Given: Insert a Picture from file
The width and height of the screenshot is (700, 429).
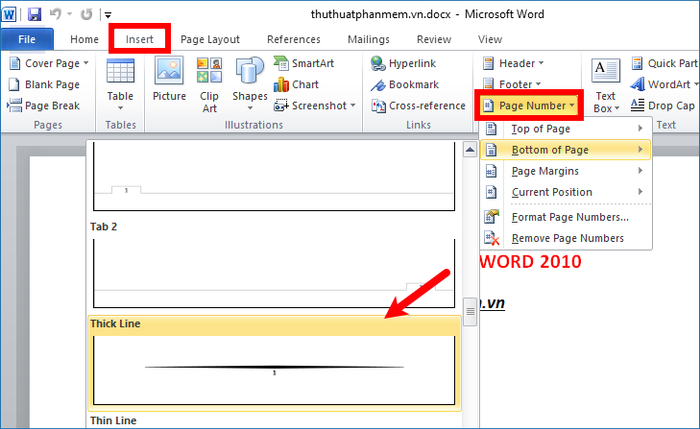Looking at the screenshot, I should point(169,79).
